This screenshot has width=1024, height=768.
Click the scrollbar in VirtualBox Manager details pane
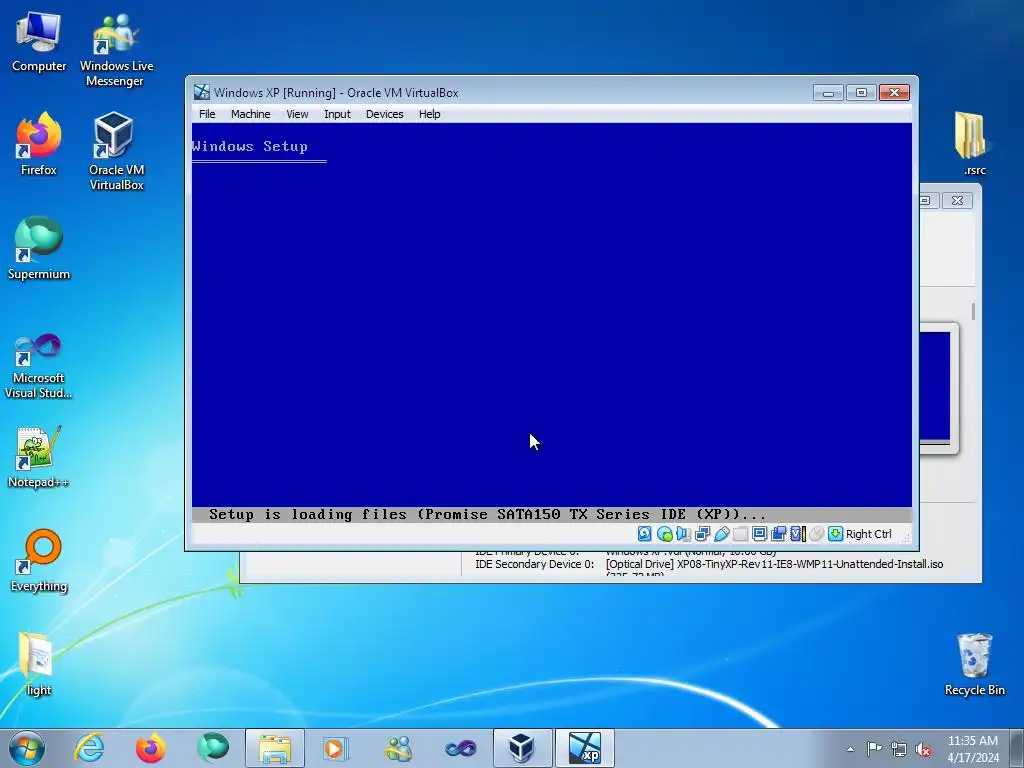pos(973,312)
